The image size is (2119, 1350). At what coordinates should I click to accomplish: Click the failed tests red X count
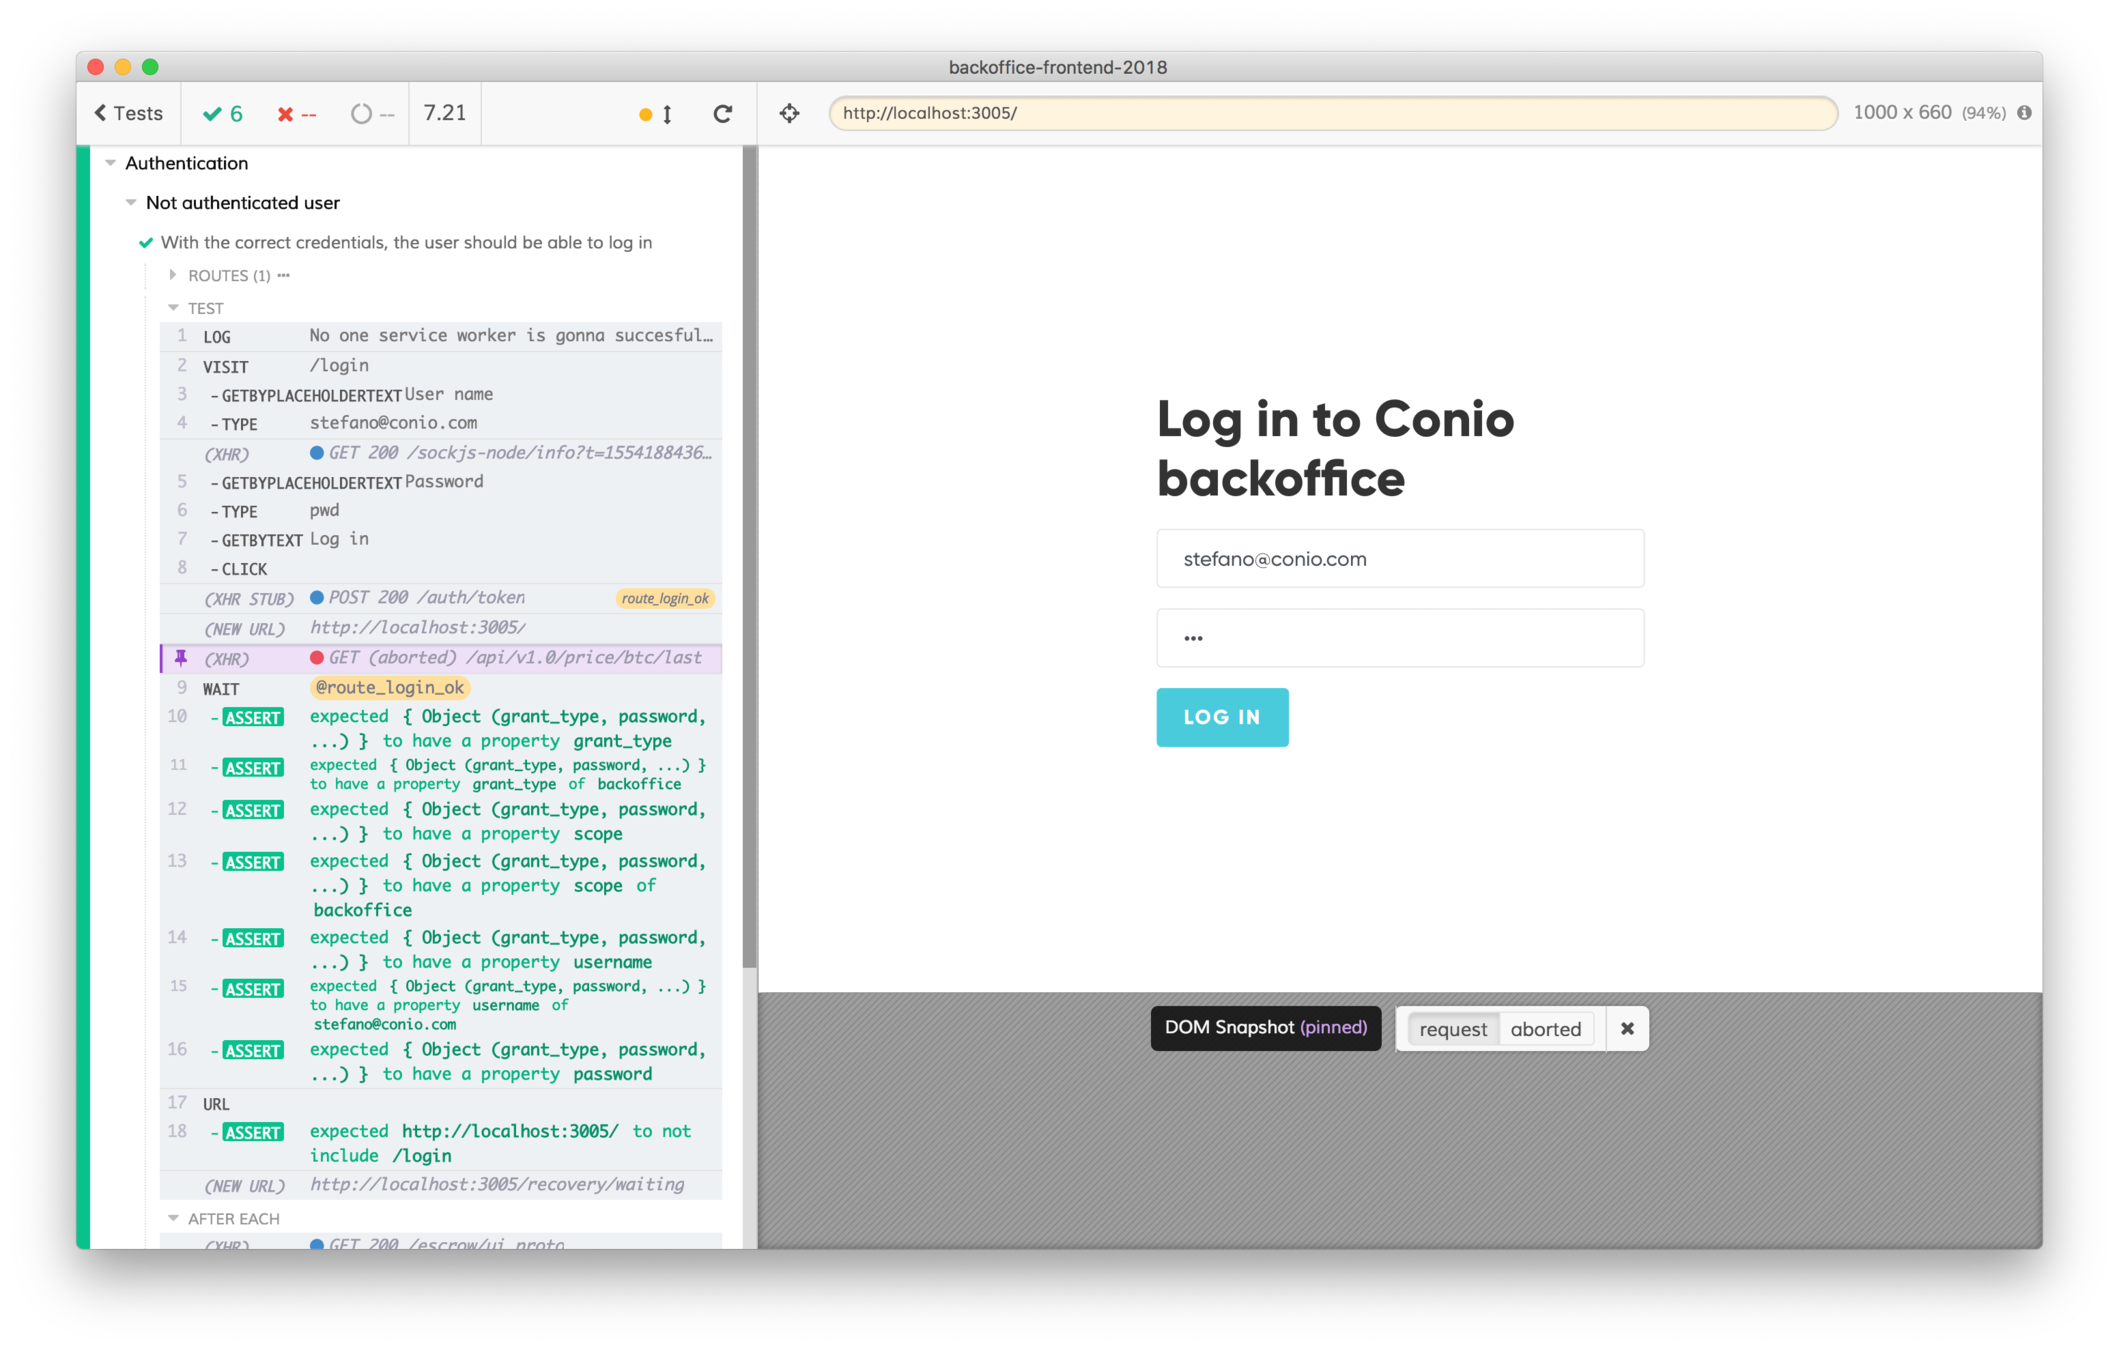click(x=296, y=114)
